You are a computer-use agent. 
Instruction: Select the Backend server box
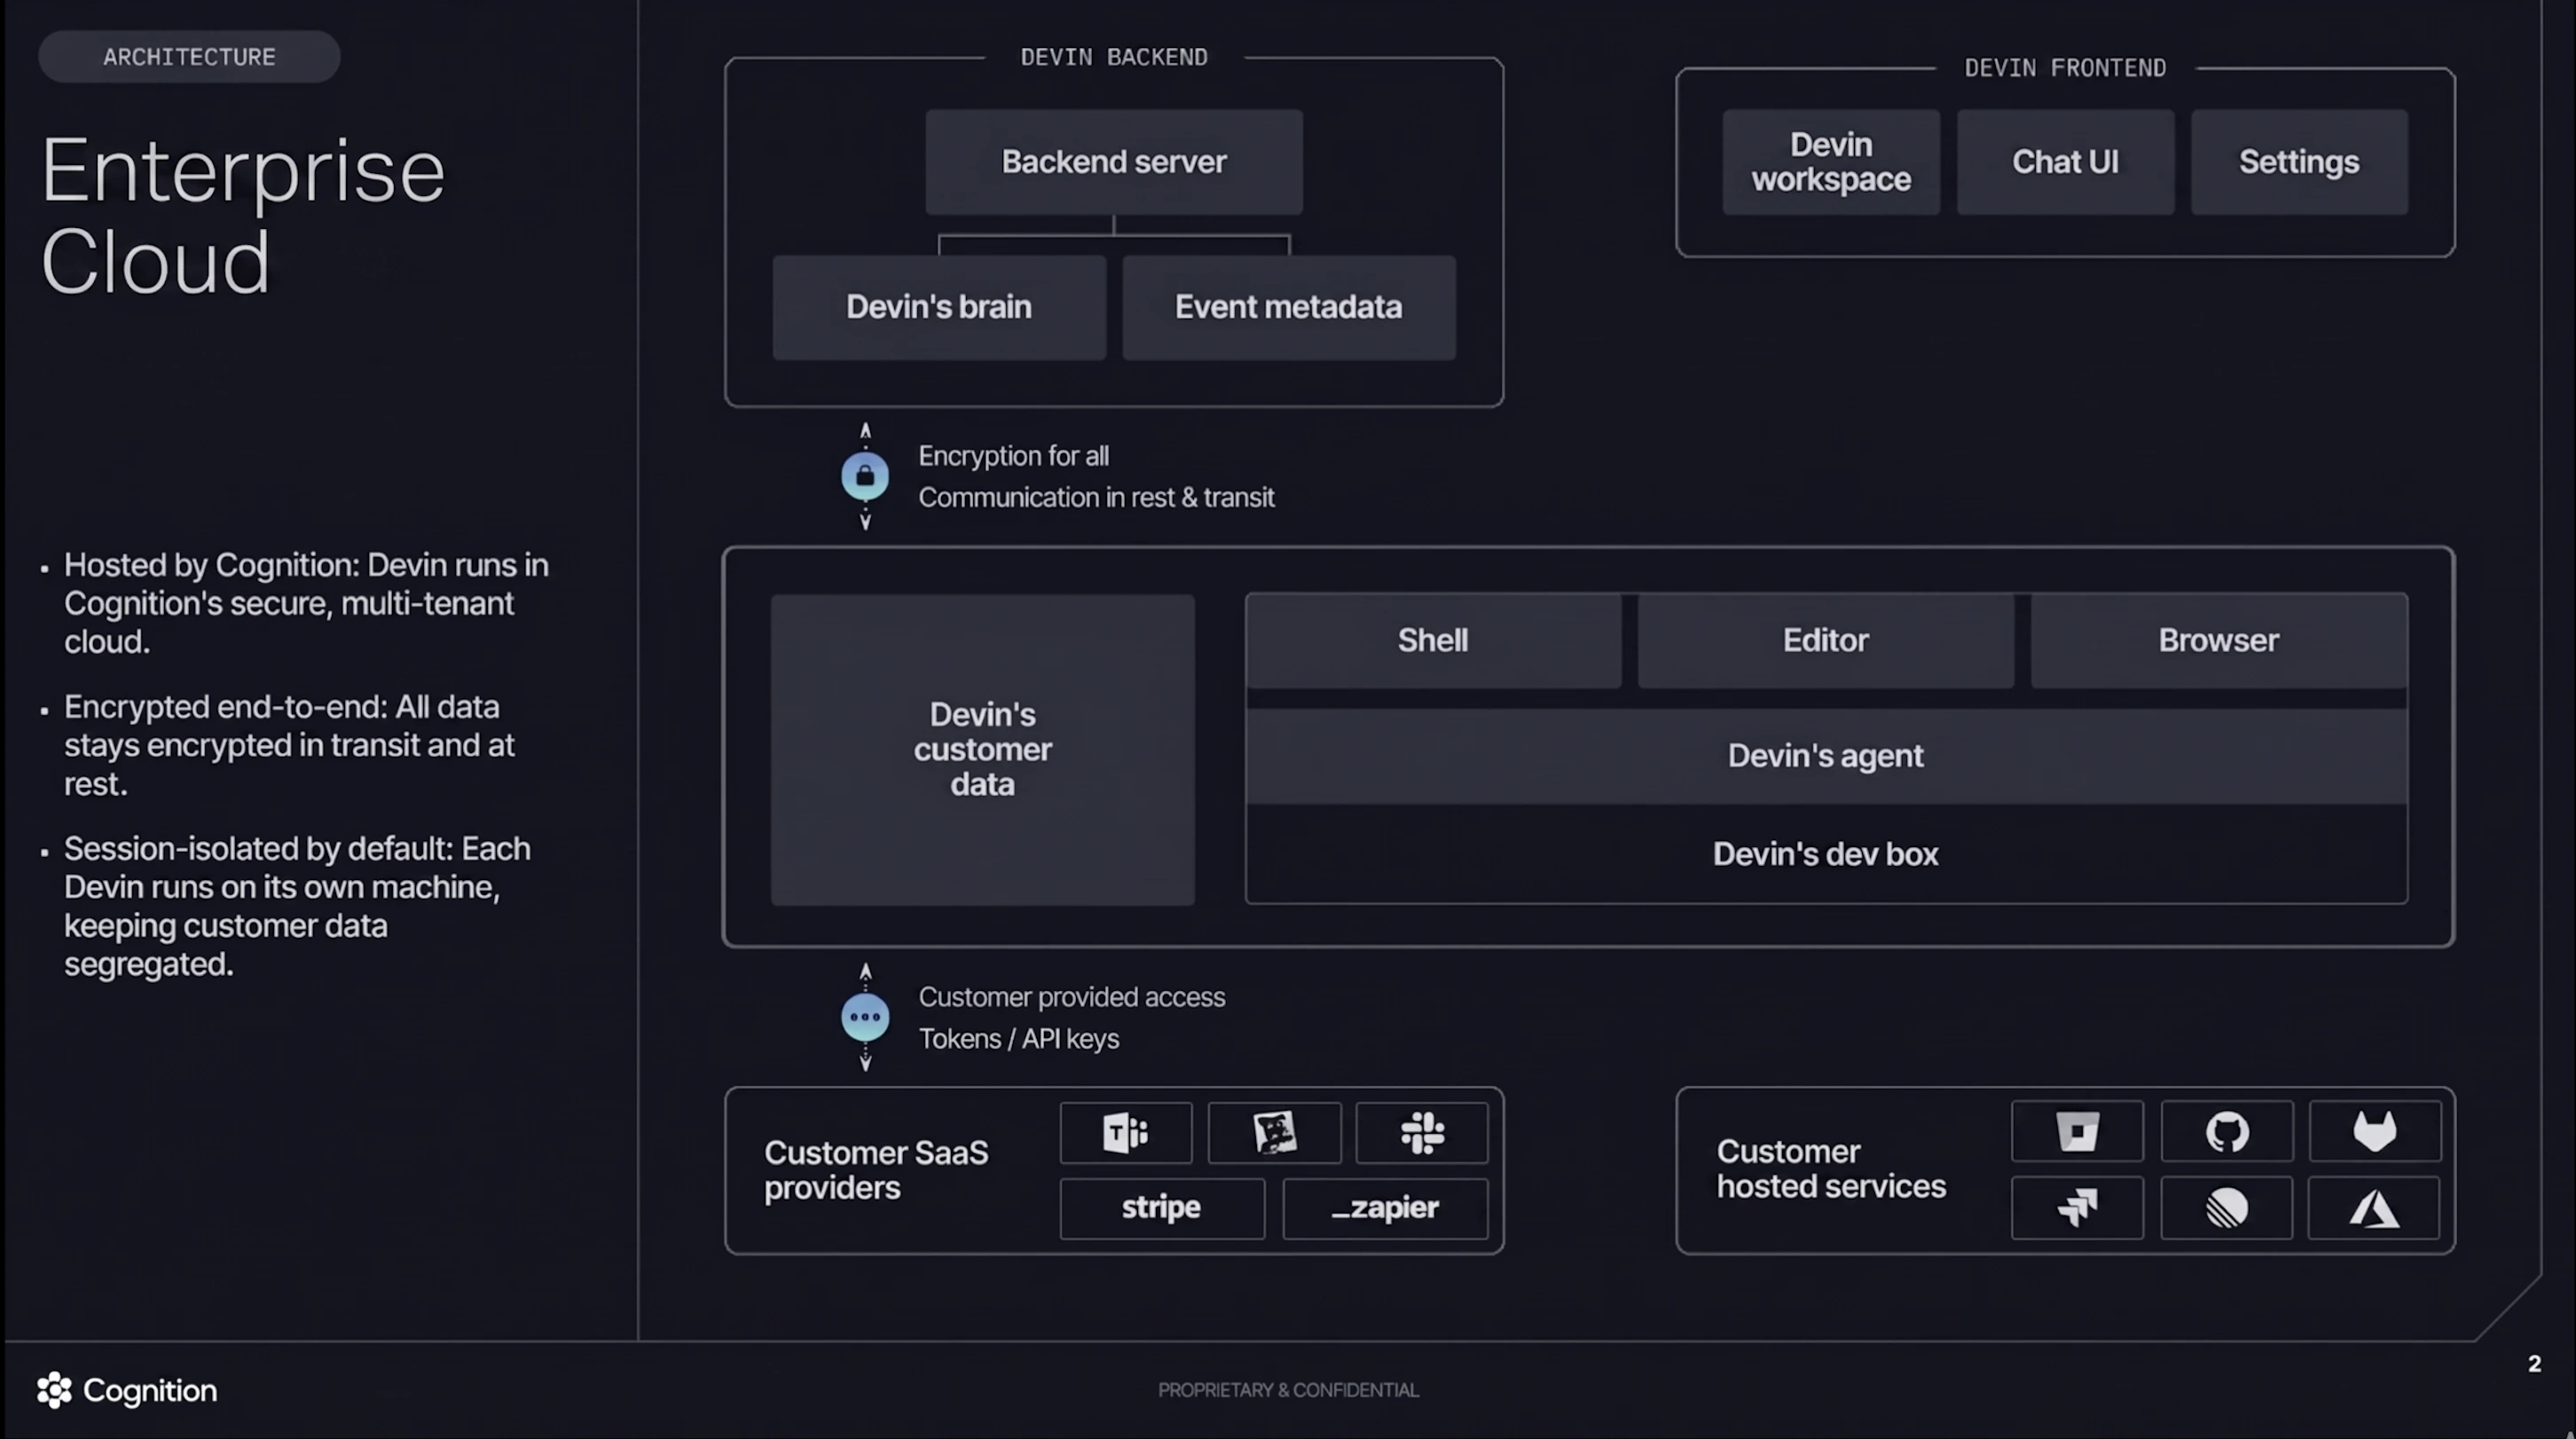pos(1114,161)
